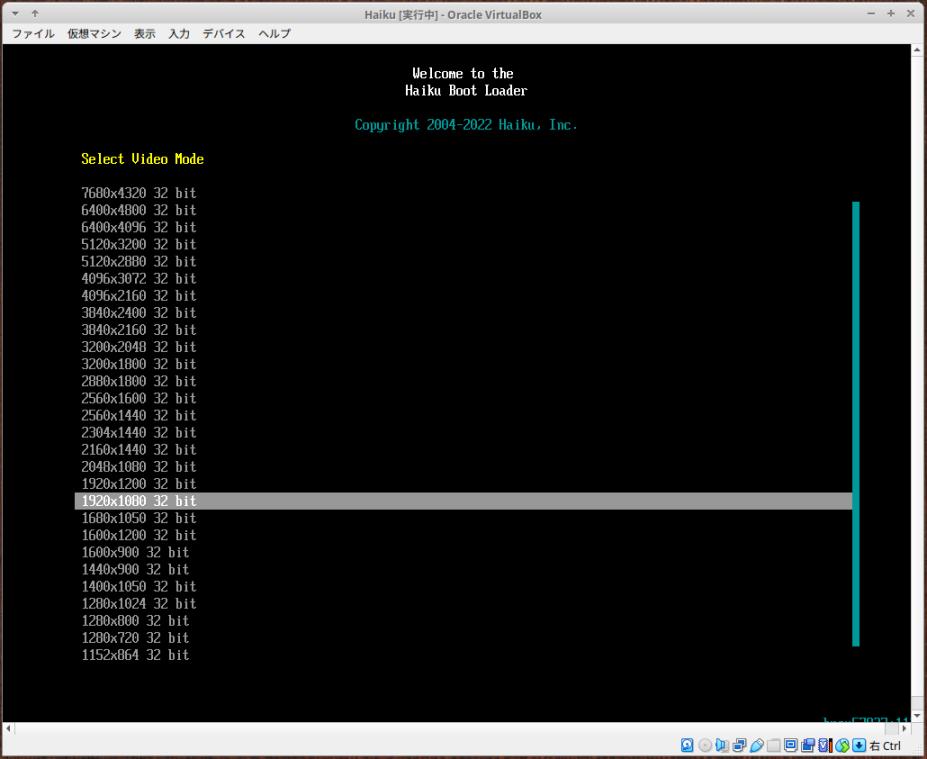
Task: Open the 表示 menu
Action: click(144, 34)
